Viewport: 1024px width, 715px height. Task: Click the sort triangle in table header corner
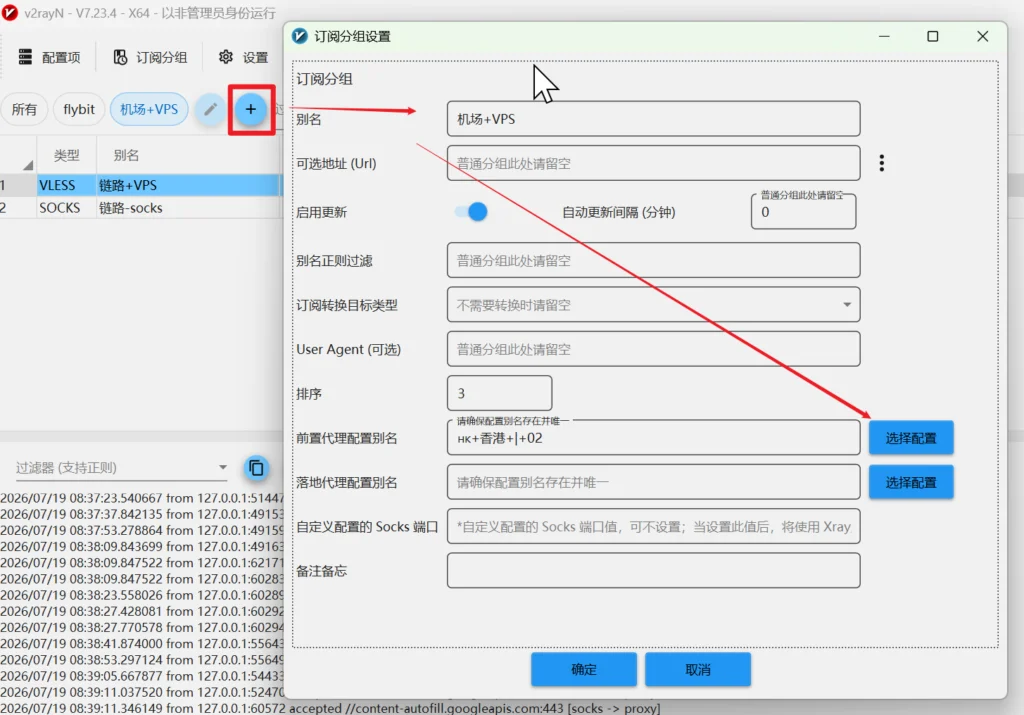tap(27, 165)
